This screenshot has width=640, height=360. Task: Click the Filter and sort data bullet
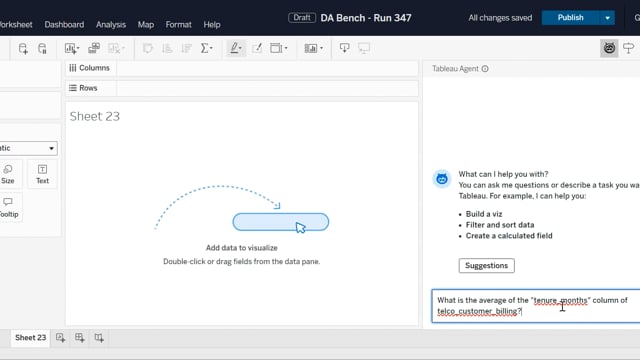pos(500,225)
